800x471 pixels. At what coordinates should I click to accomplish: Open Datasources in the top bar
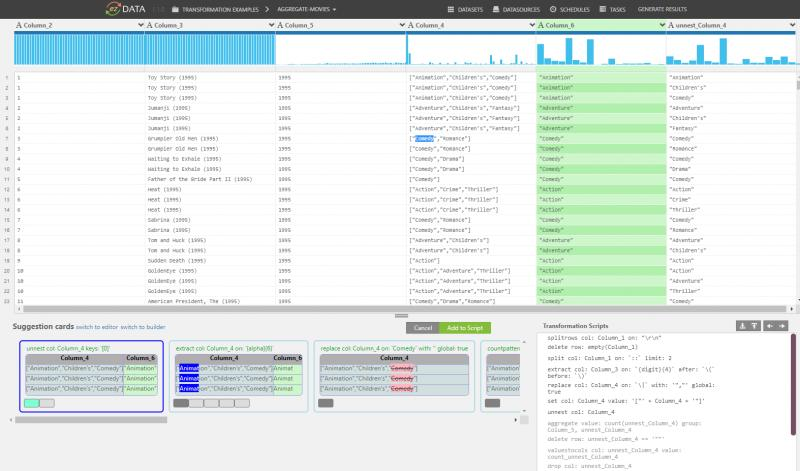click(518, 9)
